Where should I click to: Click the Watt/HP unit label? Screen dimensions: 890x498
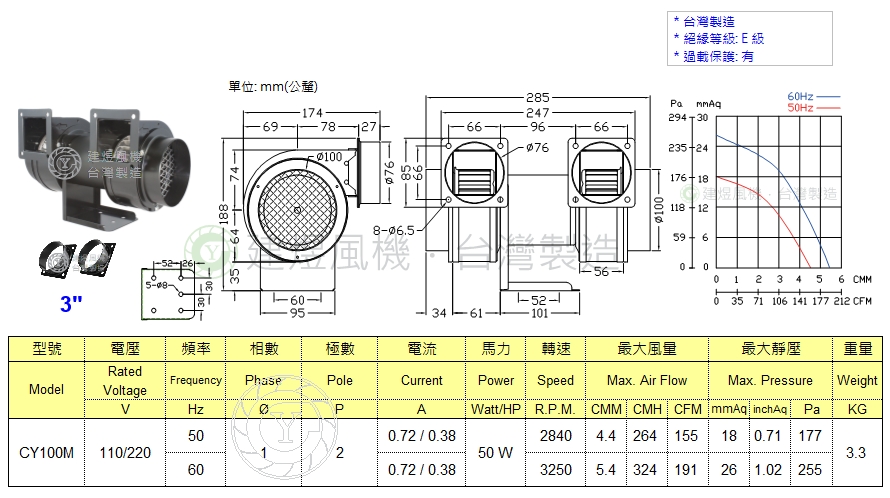(496, 409)
